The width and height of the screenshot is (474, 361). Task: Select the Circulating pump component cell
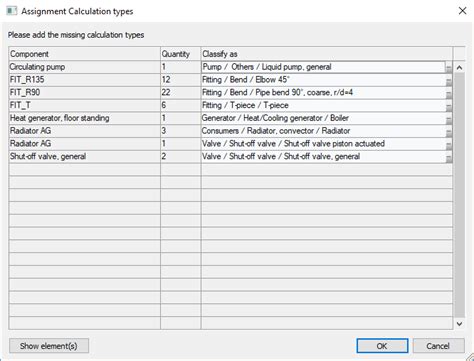coord(84,67)
